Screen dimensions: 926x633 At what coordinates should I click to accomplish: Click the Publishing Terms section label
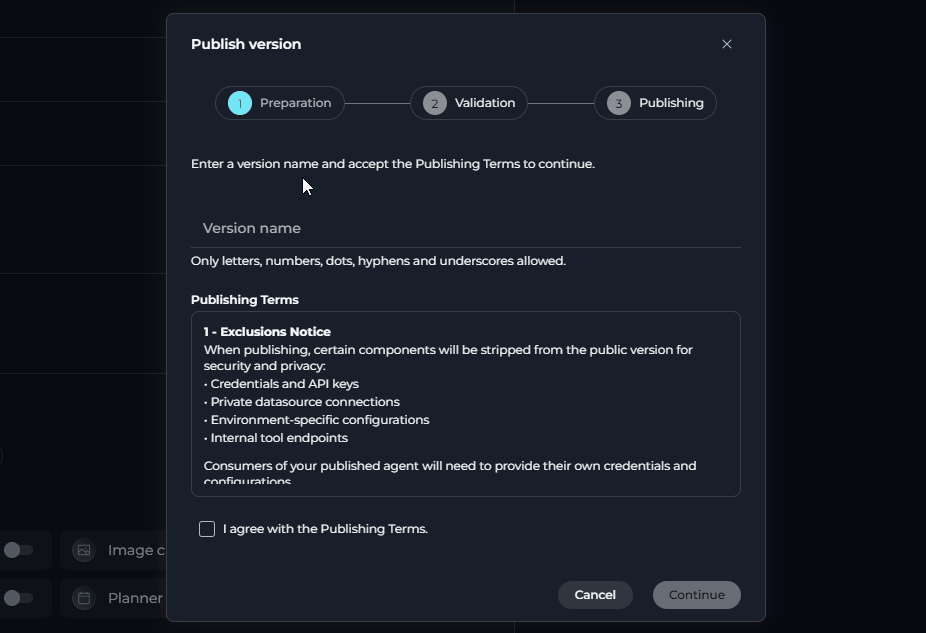[x=245, y=299]
